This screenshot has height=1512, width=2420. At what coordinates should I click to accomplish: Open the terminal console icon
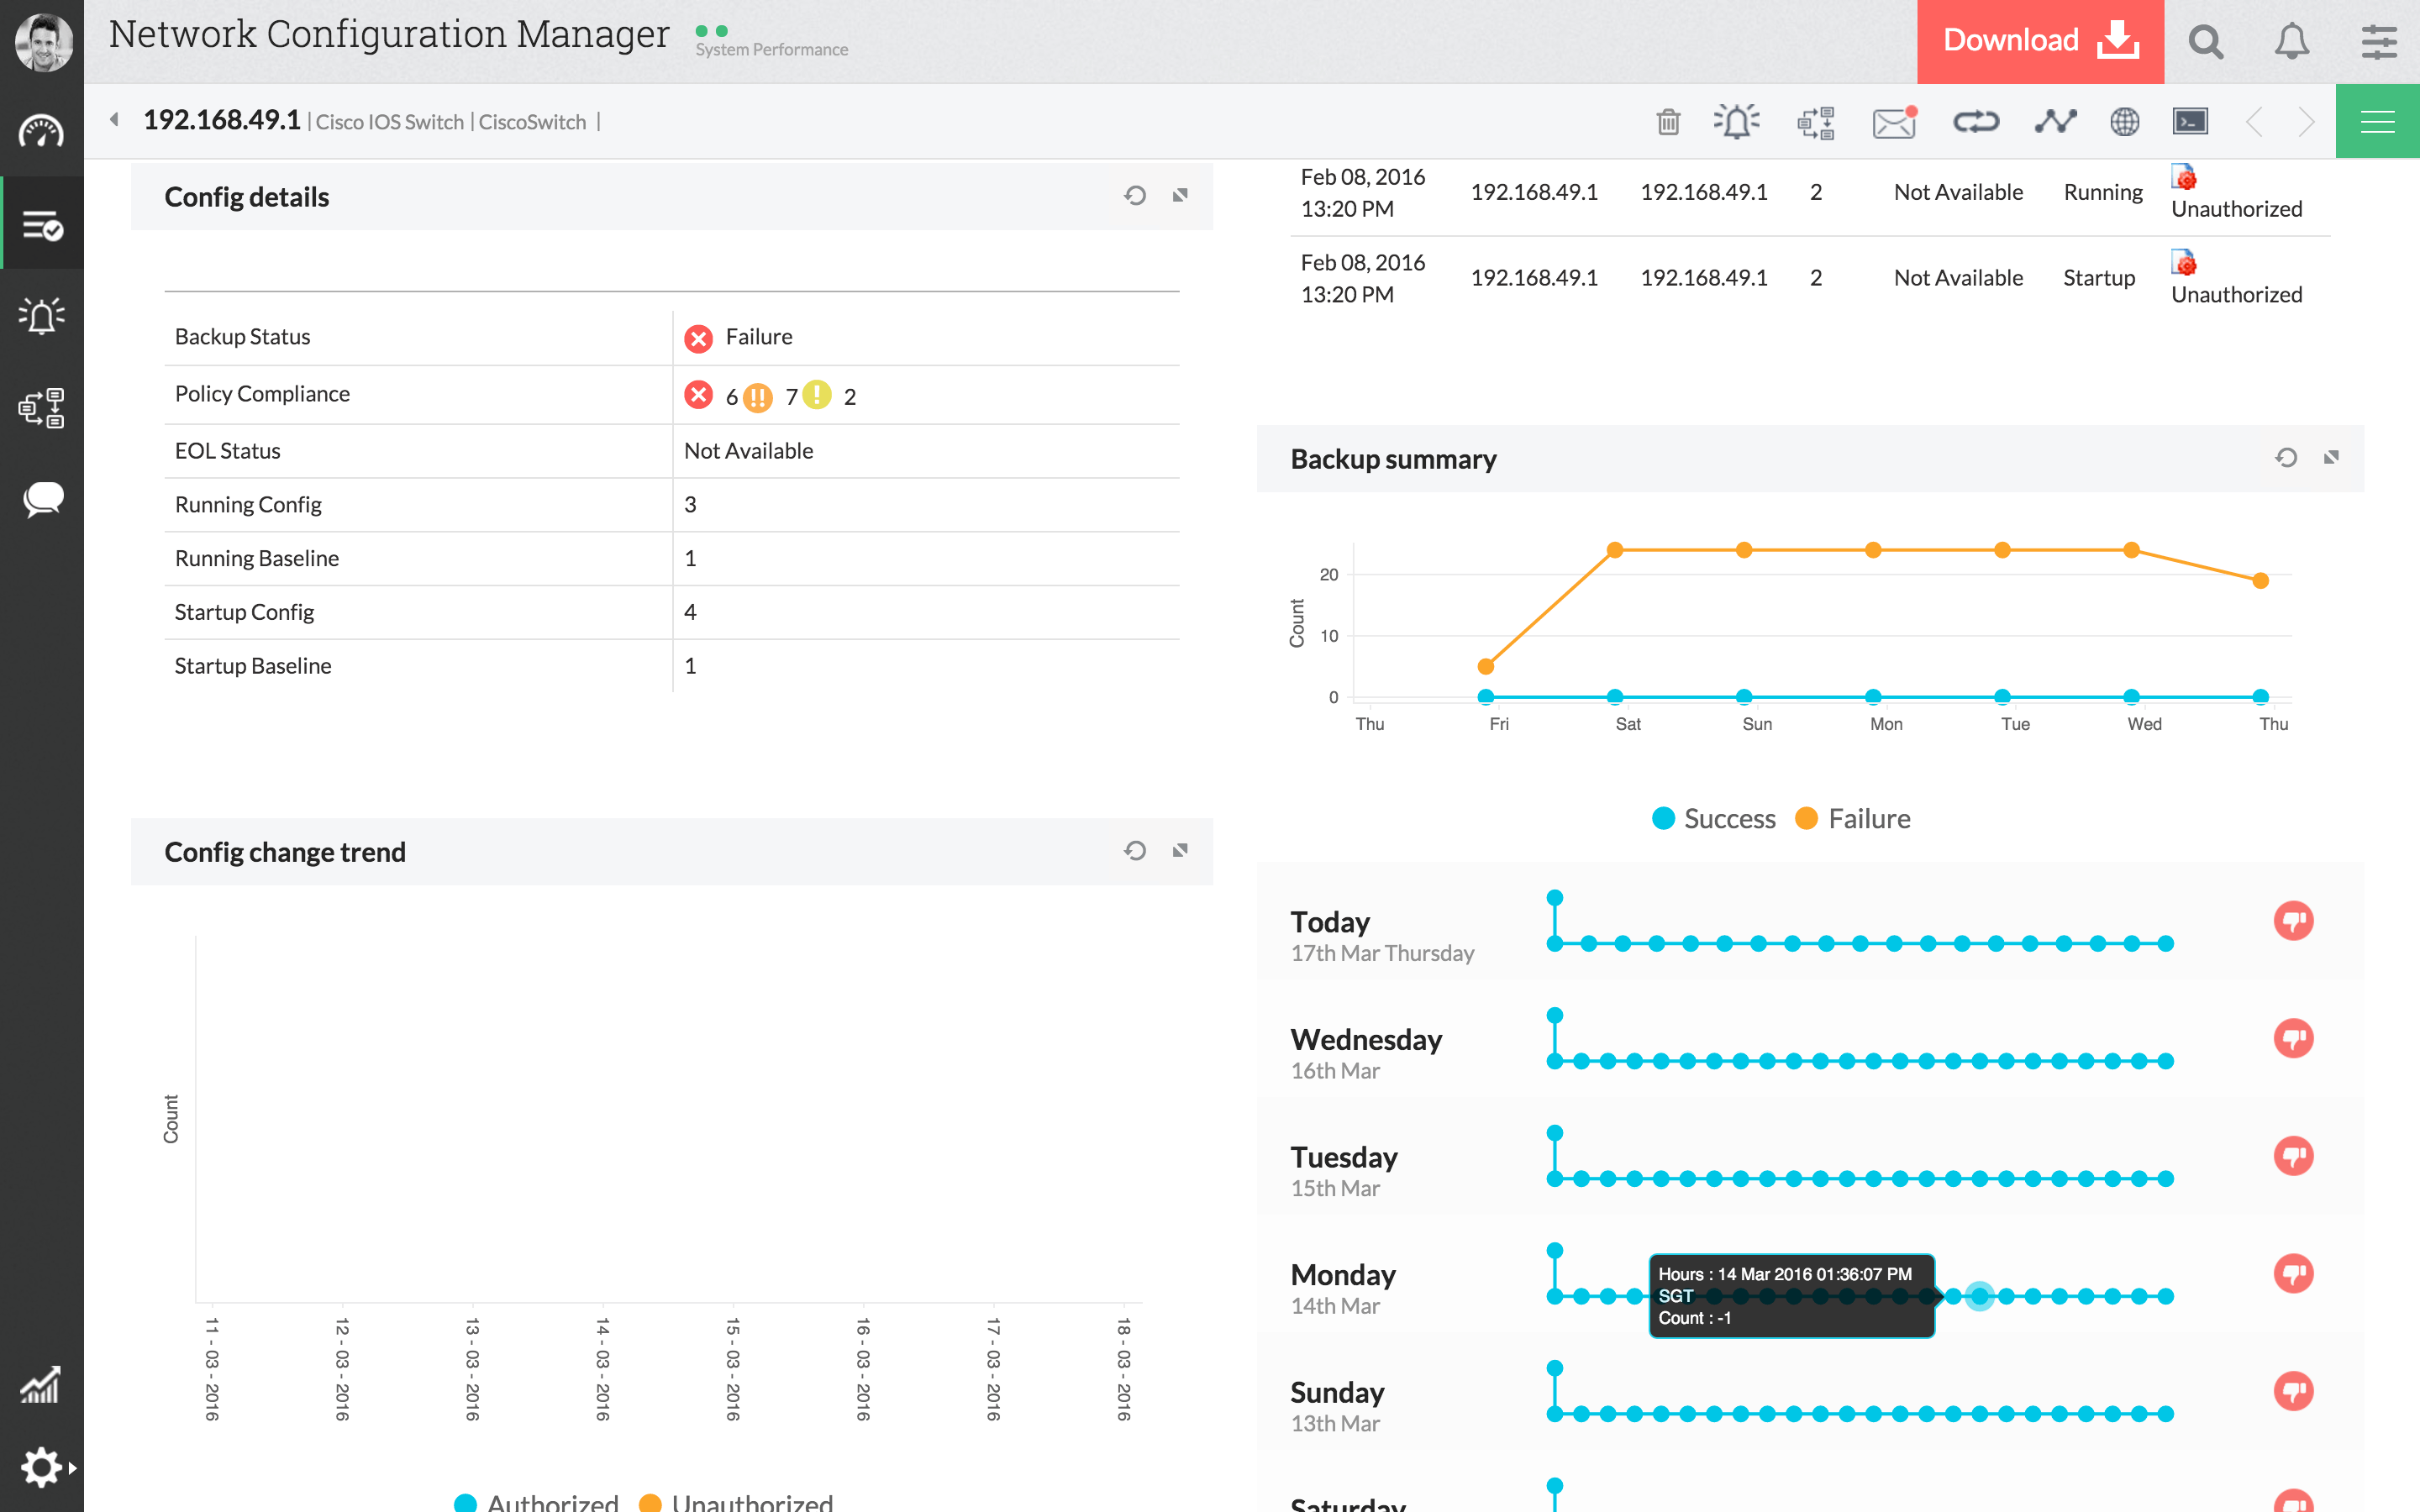(x=2190, y=122)
